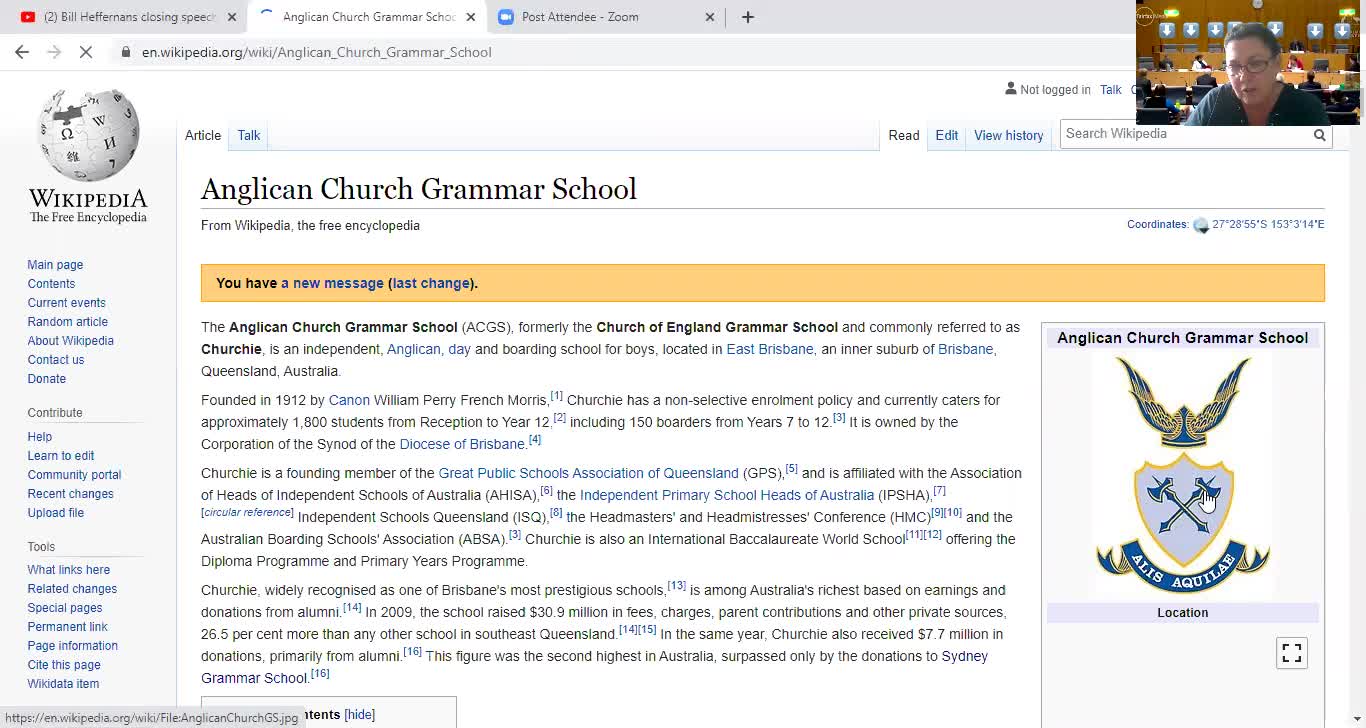Open the Edit tab
1366x728 pixels.
pyautogui.click(x=947, y=135)
